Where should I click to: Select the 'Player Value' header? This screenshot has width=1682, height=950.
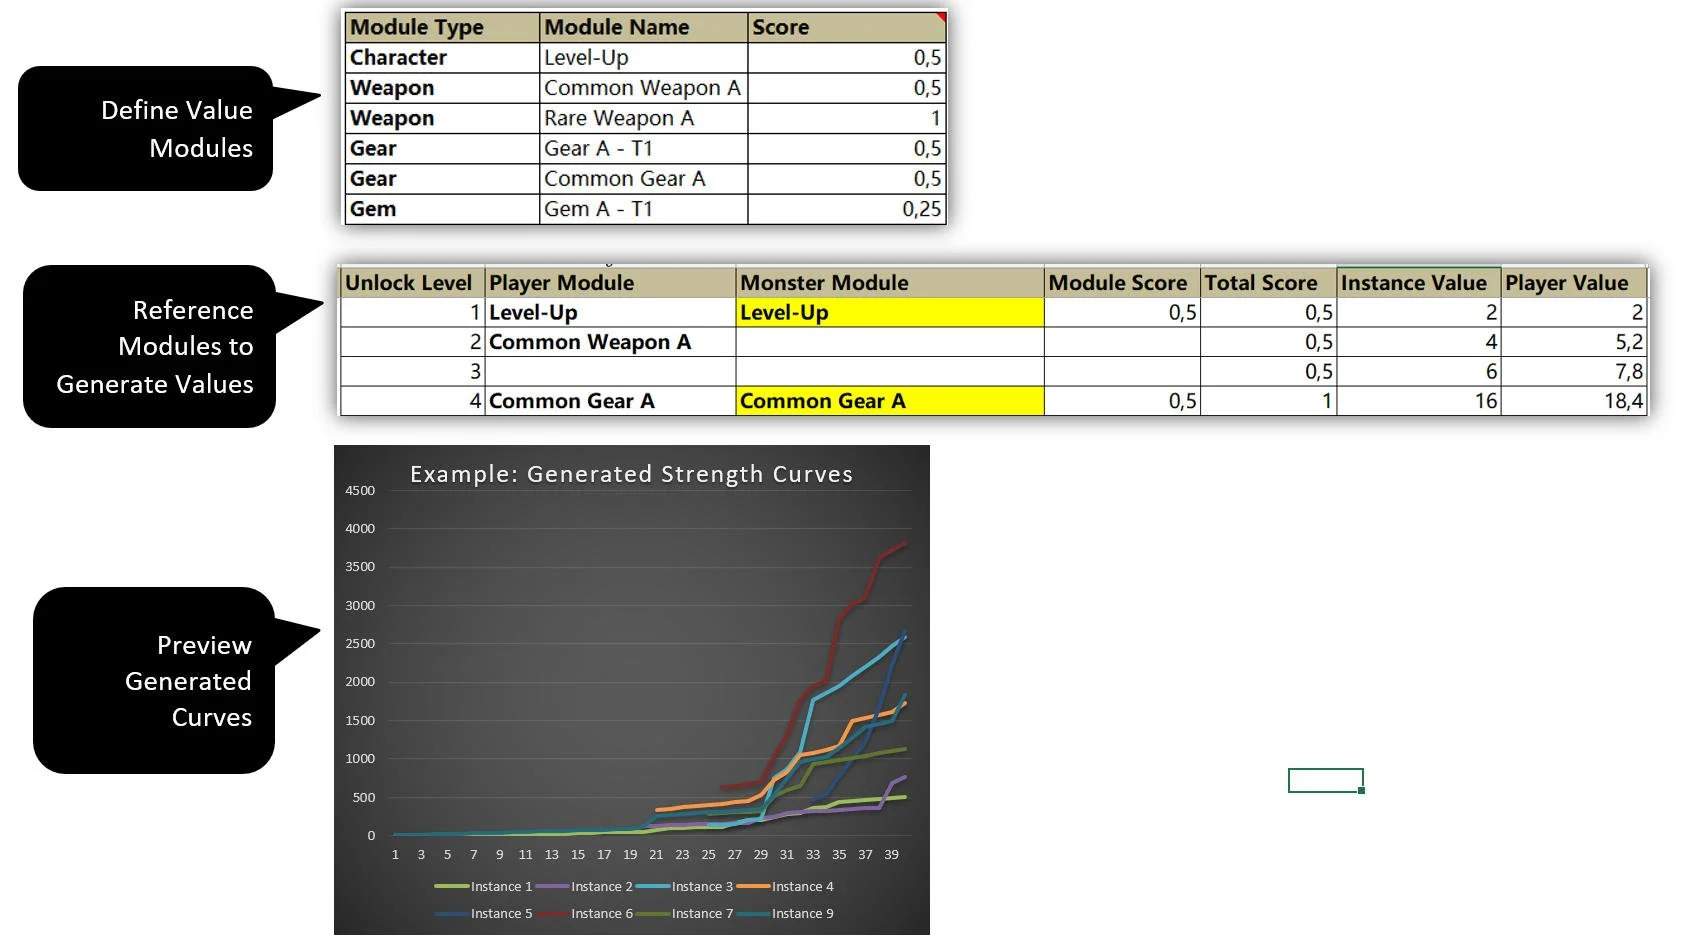pos(1574,282)
